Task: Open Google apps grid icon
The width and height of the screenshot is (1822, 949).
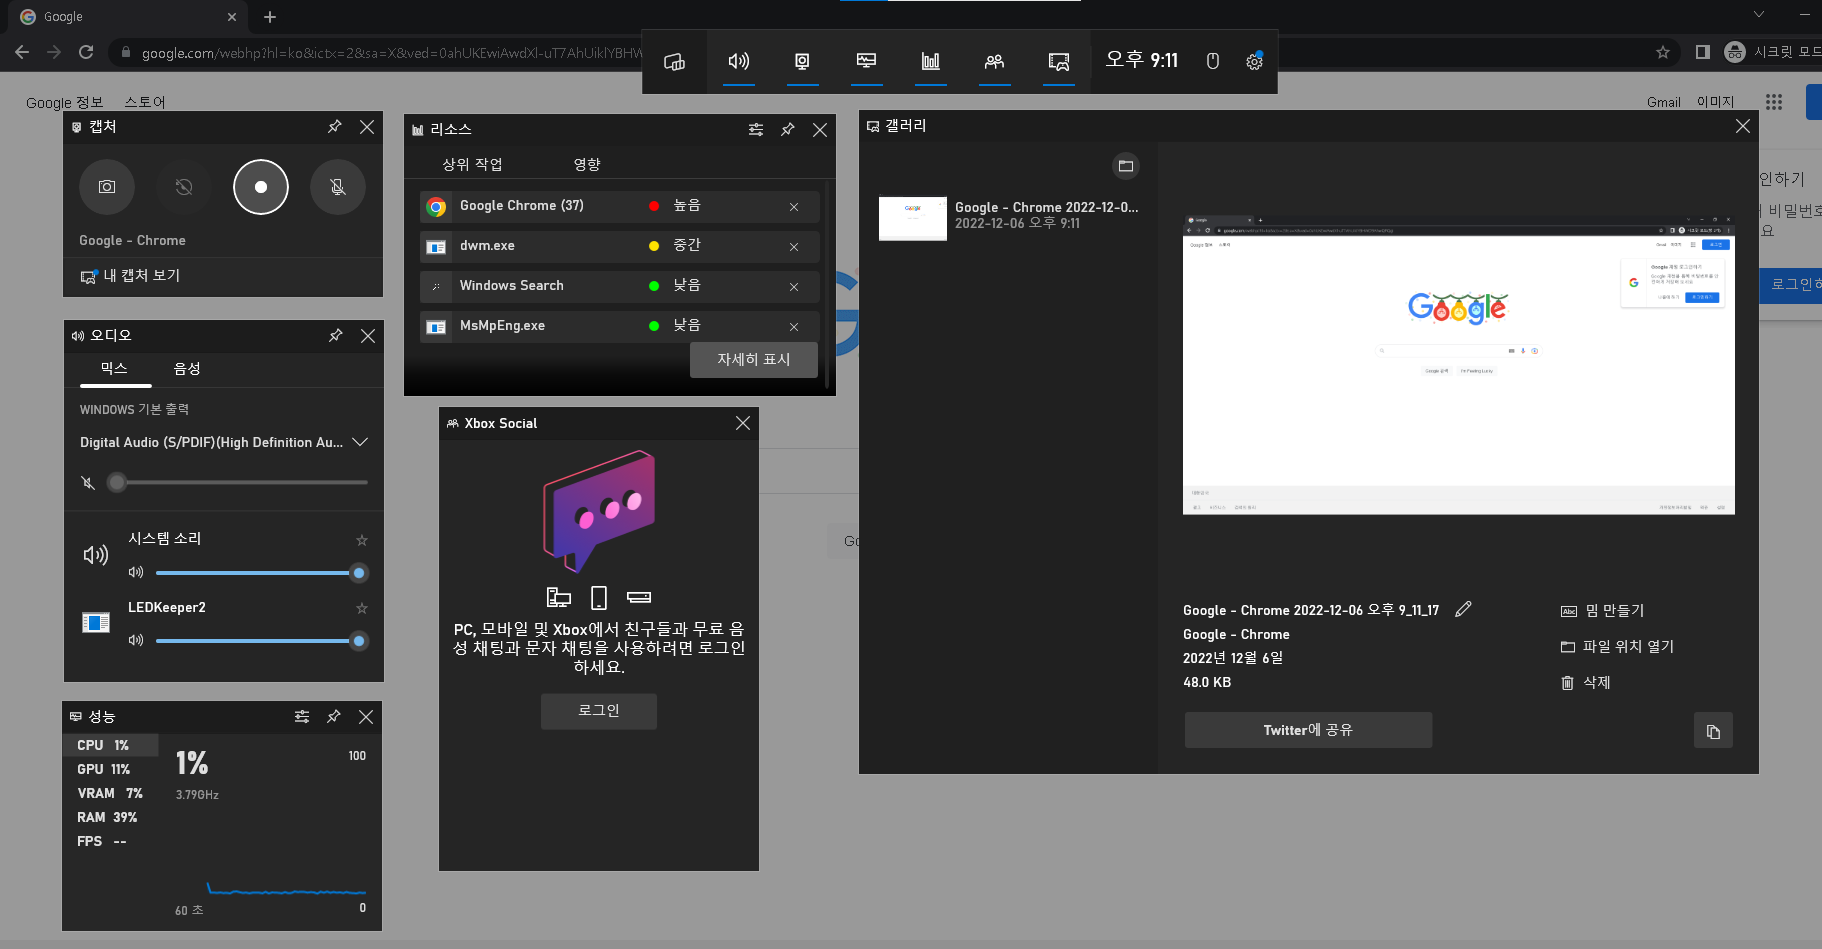Action: pyautogui.click(x=1774, y=102)
